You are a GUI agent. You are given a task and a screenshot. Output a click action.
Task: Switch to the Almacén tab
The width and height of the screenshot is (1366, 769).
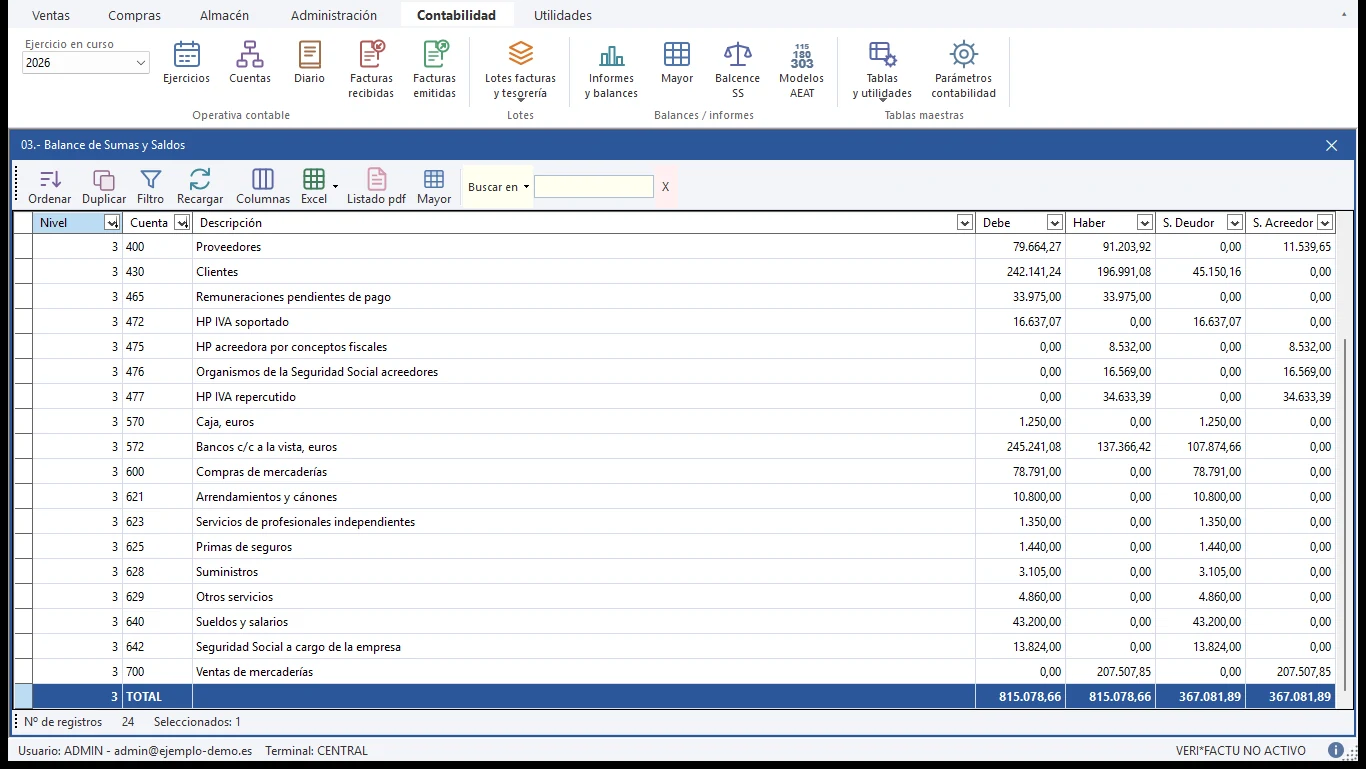224,15
